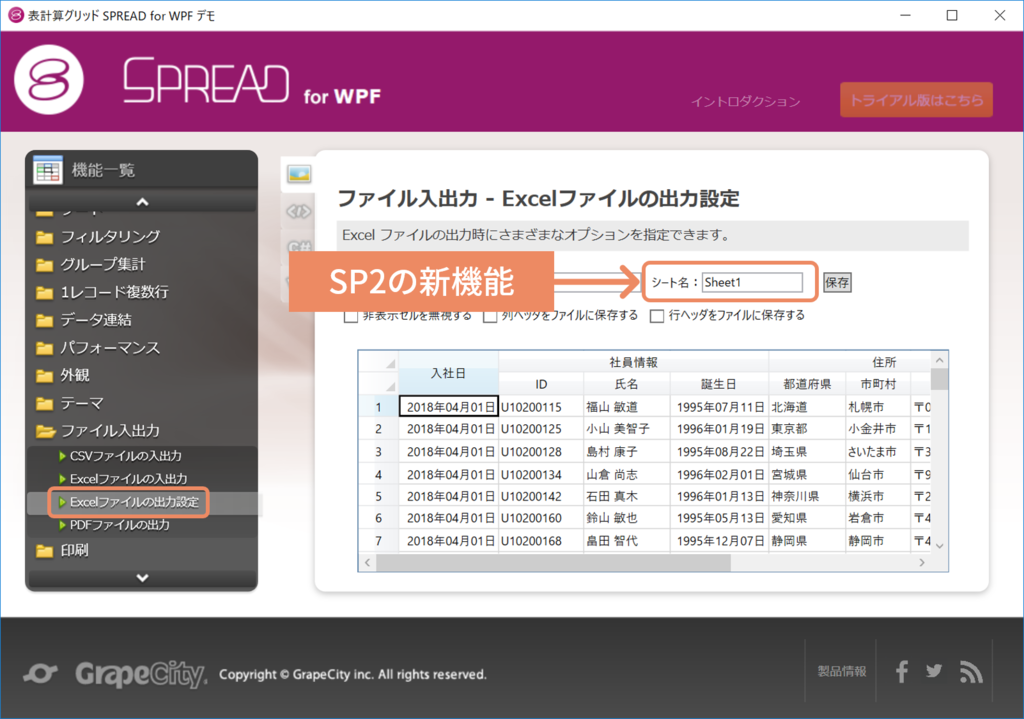Toggle 非表示セルを無視する checkbox

coord(351,317)
